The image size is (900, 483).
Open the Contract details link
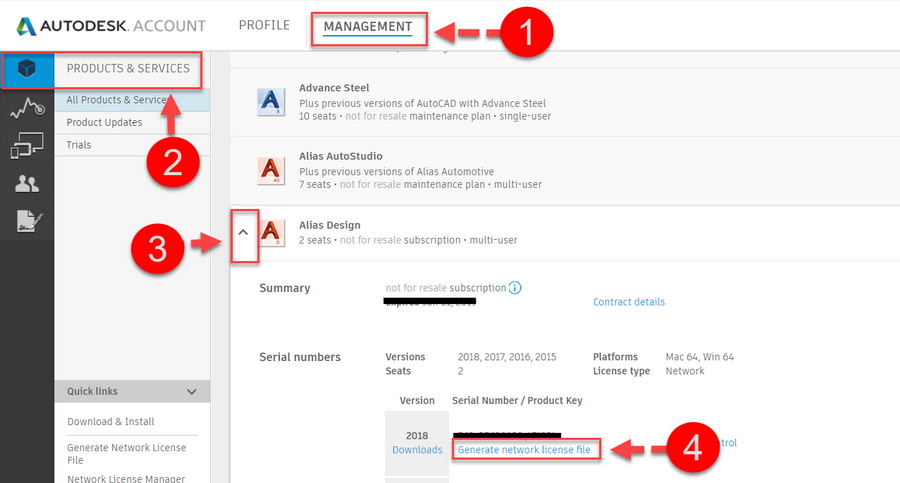click(x=629, y=302)
